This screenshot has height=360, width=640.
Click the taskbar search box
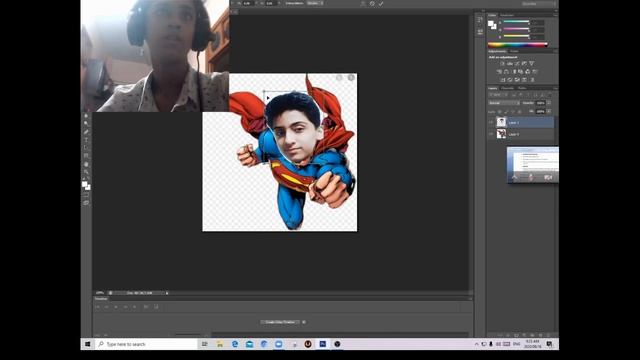146,344
